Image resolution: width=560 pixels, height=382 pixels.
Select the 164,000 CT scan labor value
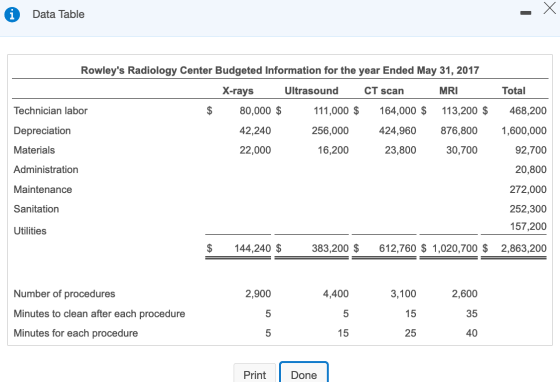[398, 111]
